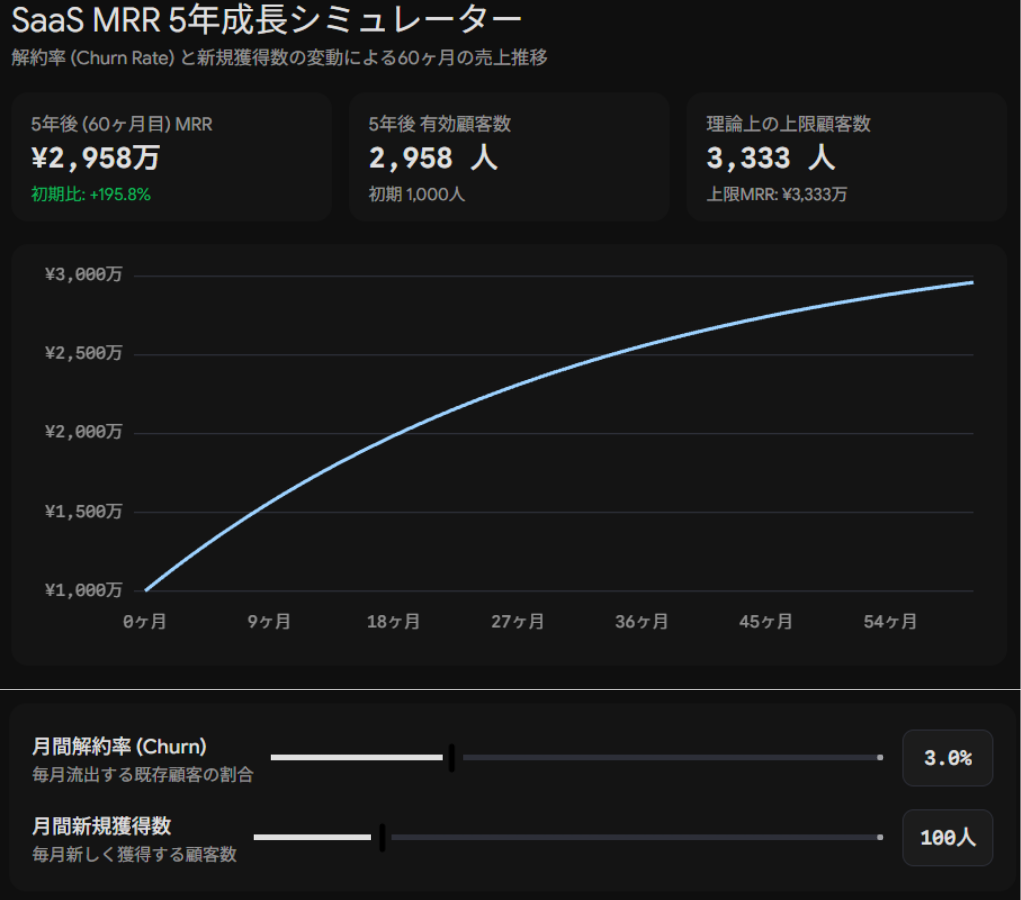The image size is (1021, 900).
Task: Click the 初期 1,000人 text
Action: (417, 195)
